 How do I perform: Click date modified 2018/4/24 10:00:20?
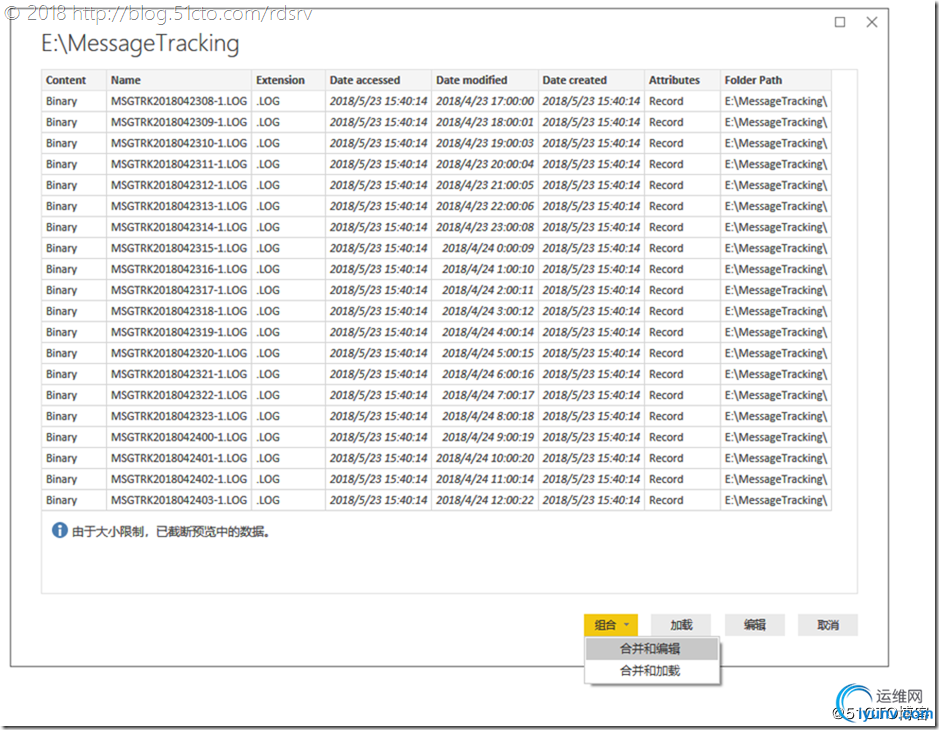484,458
